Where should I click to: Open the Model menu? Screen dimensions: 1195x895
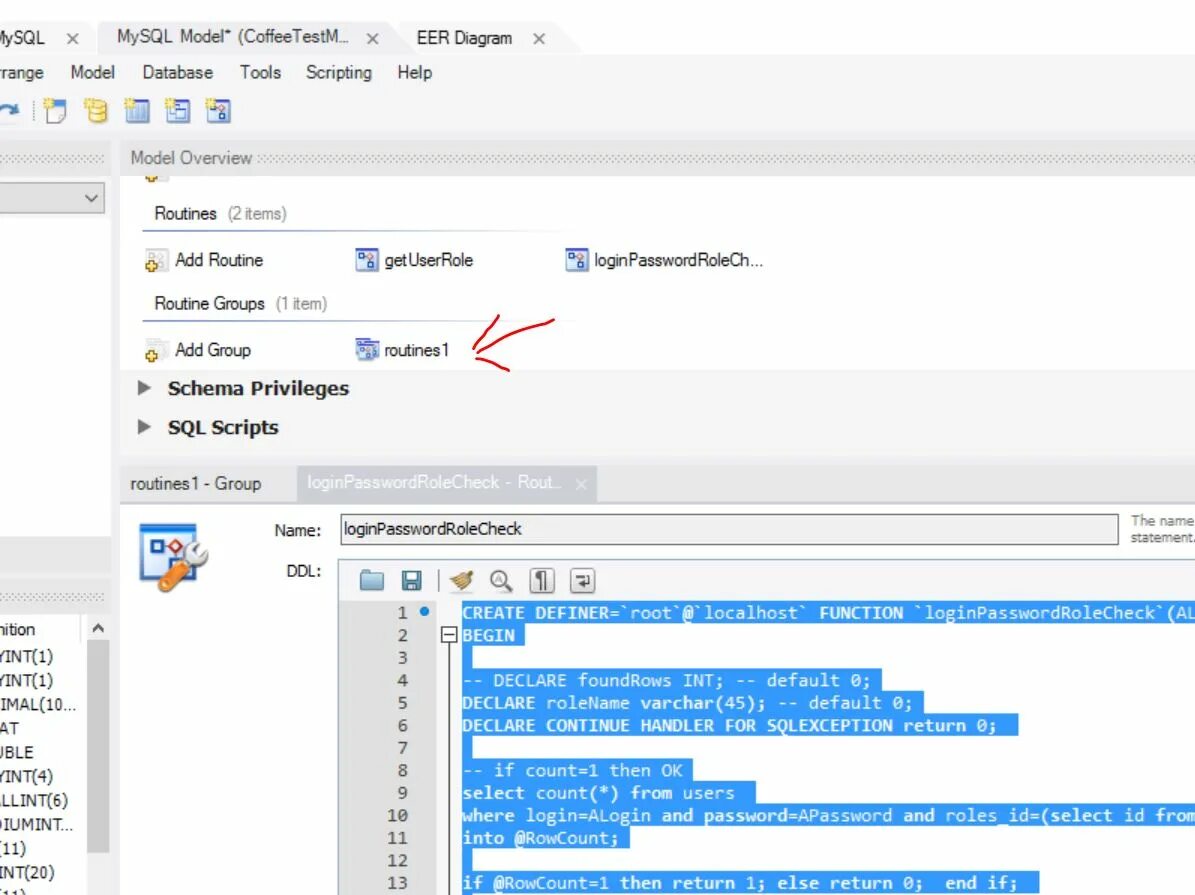click(92, 72)
